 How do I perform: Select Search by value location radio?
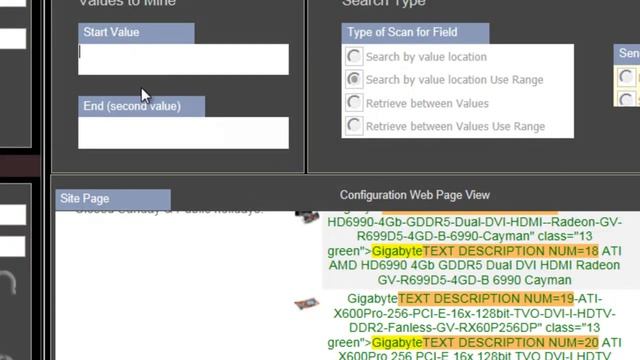(354, 56)
